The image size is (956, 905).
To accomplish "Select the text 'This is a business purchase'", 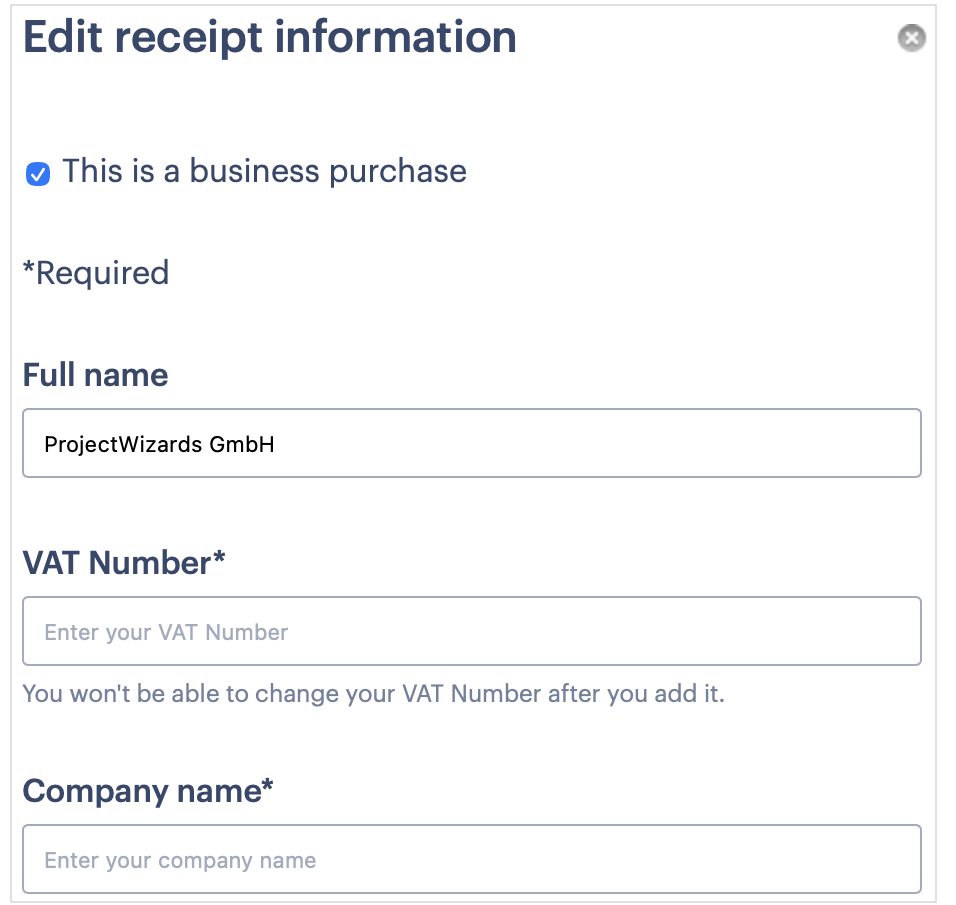I will [x=265, y=172].
